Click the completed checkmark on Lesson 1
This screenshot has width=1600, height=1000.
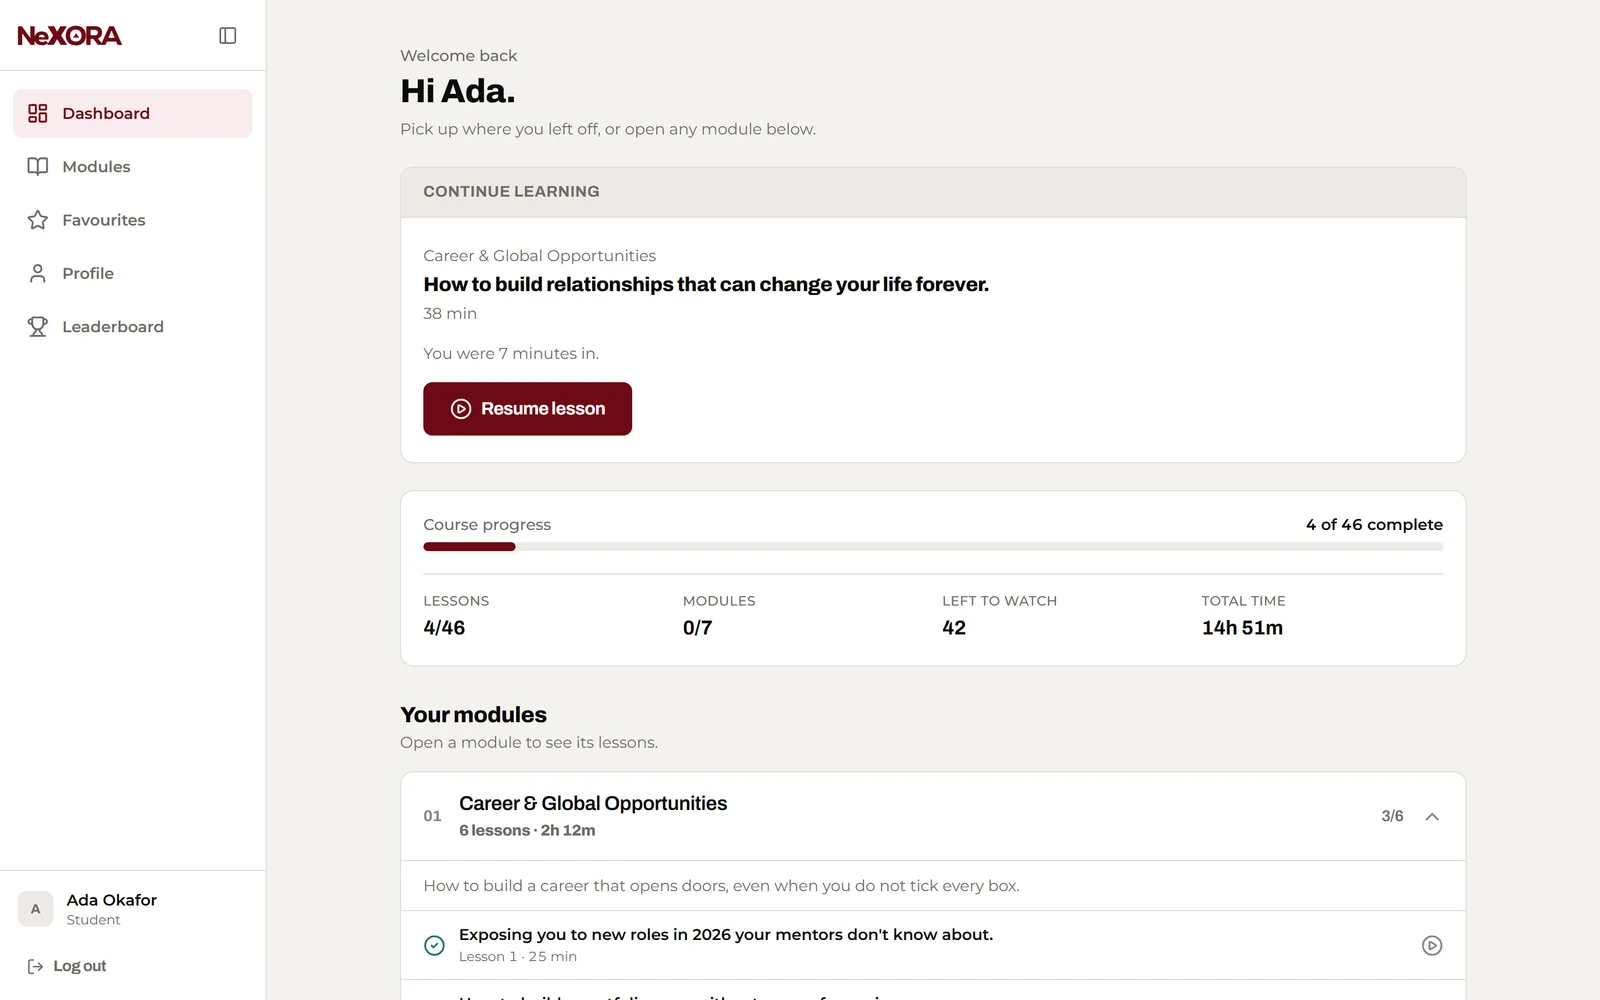click(434, 945)
